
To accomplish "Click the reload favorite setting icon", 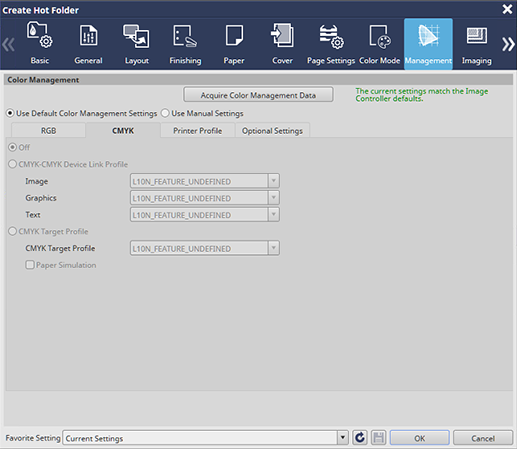I will pos(360,438).
